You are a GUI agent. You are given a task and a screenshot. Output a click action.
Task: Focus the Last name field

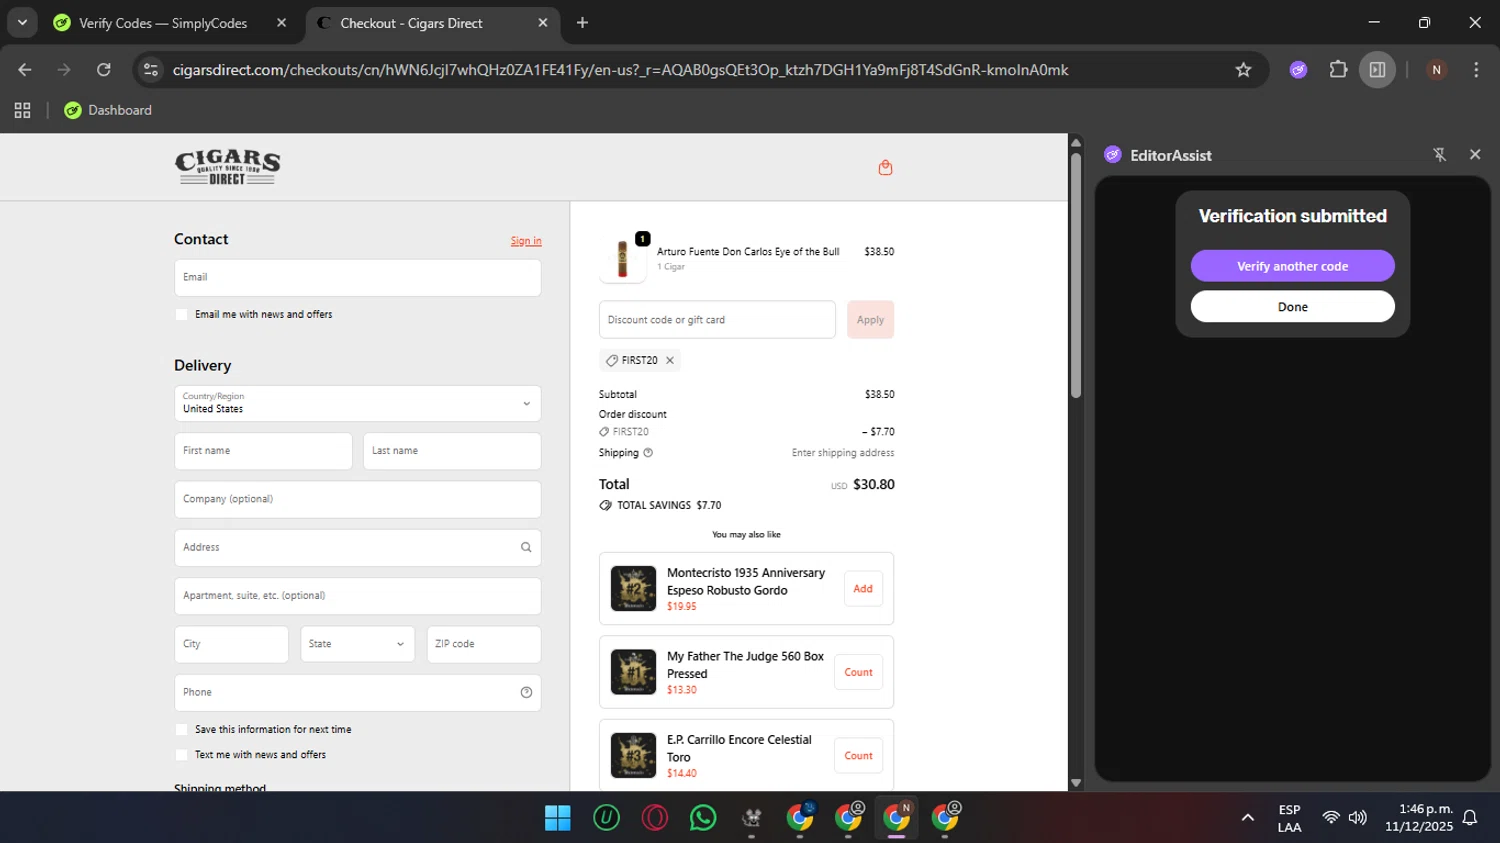pos(452,451)
